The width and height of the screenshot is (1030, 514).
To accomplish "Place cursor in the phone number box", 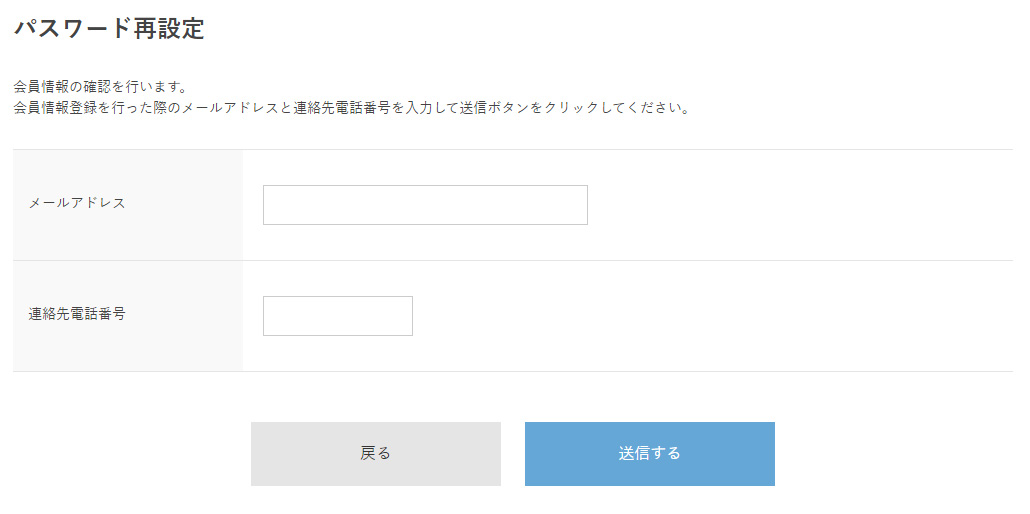I will pos(338,316).
